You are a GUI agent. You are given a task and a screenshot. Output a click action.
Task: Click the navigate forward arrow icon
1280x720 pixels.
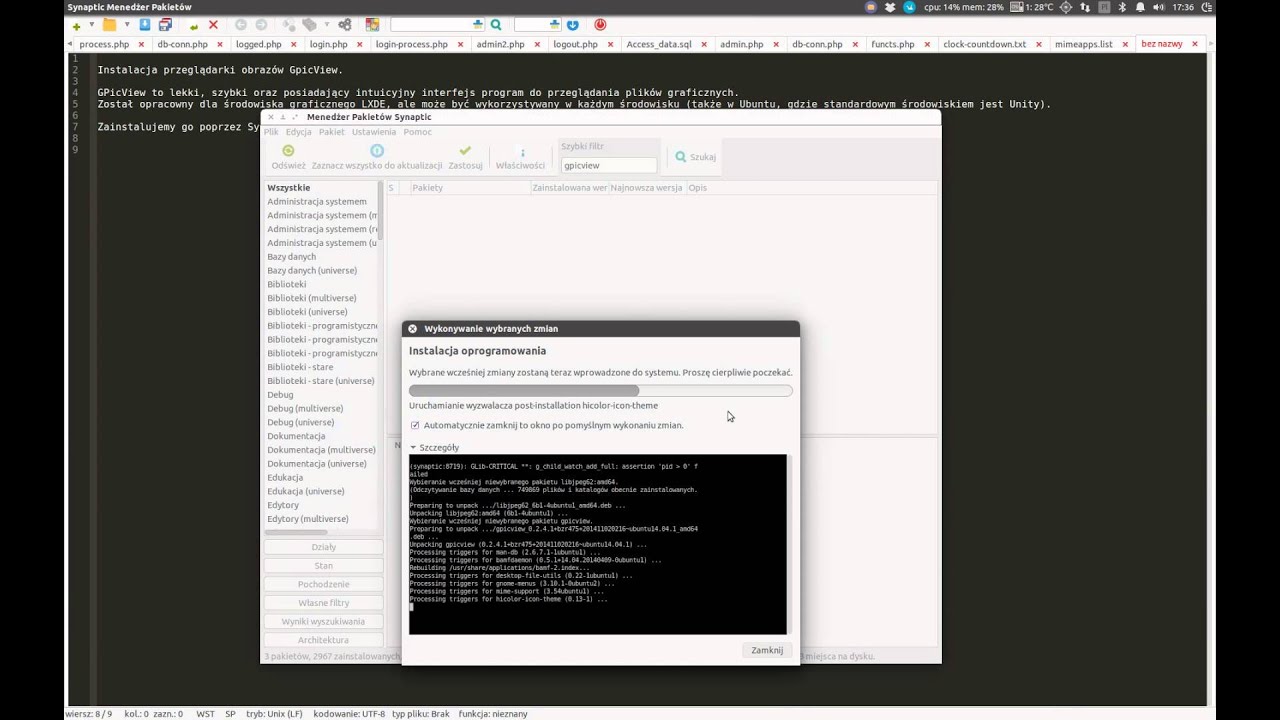coord(261,24)
